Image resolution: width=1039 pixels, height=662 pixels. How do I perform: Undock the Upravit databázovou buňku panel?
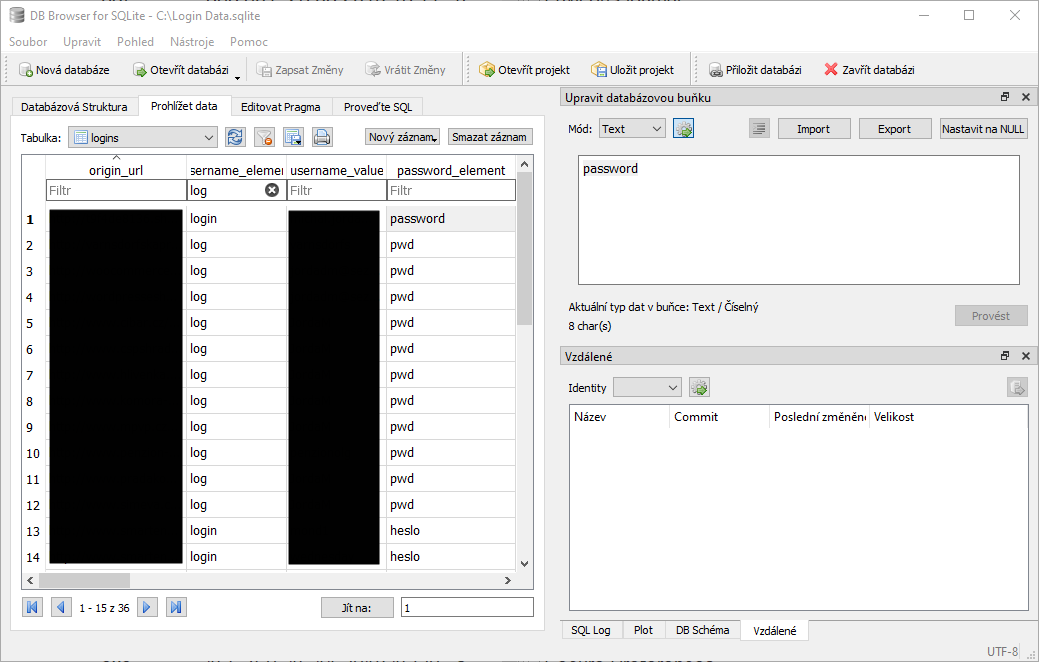[1005, 97]
